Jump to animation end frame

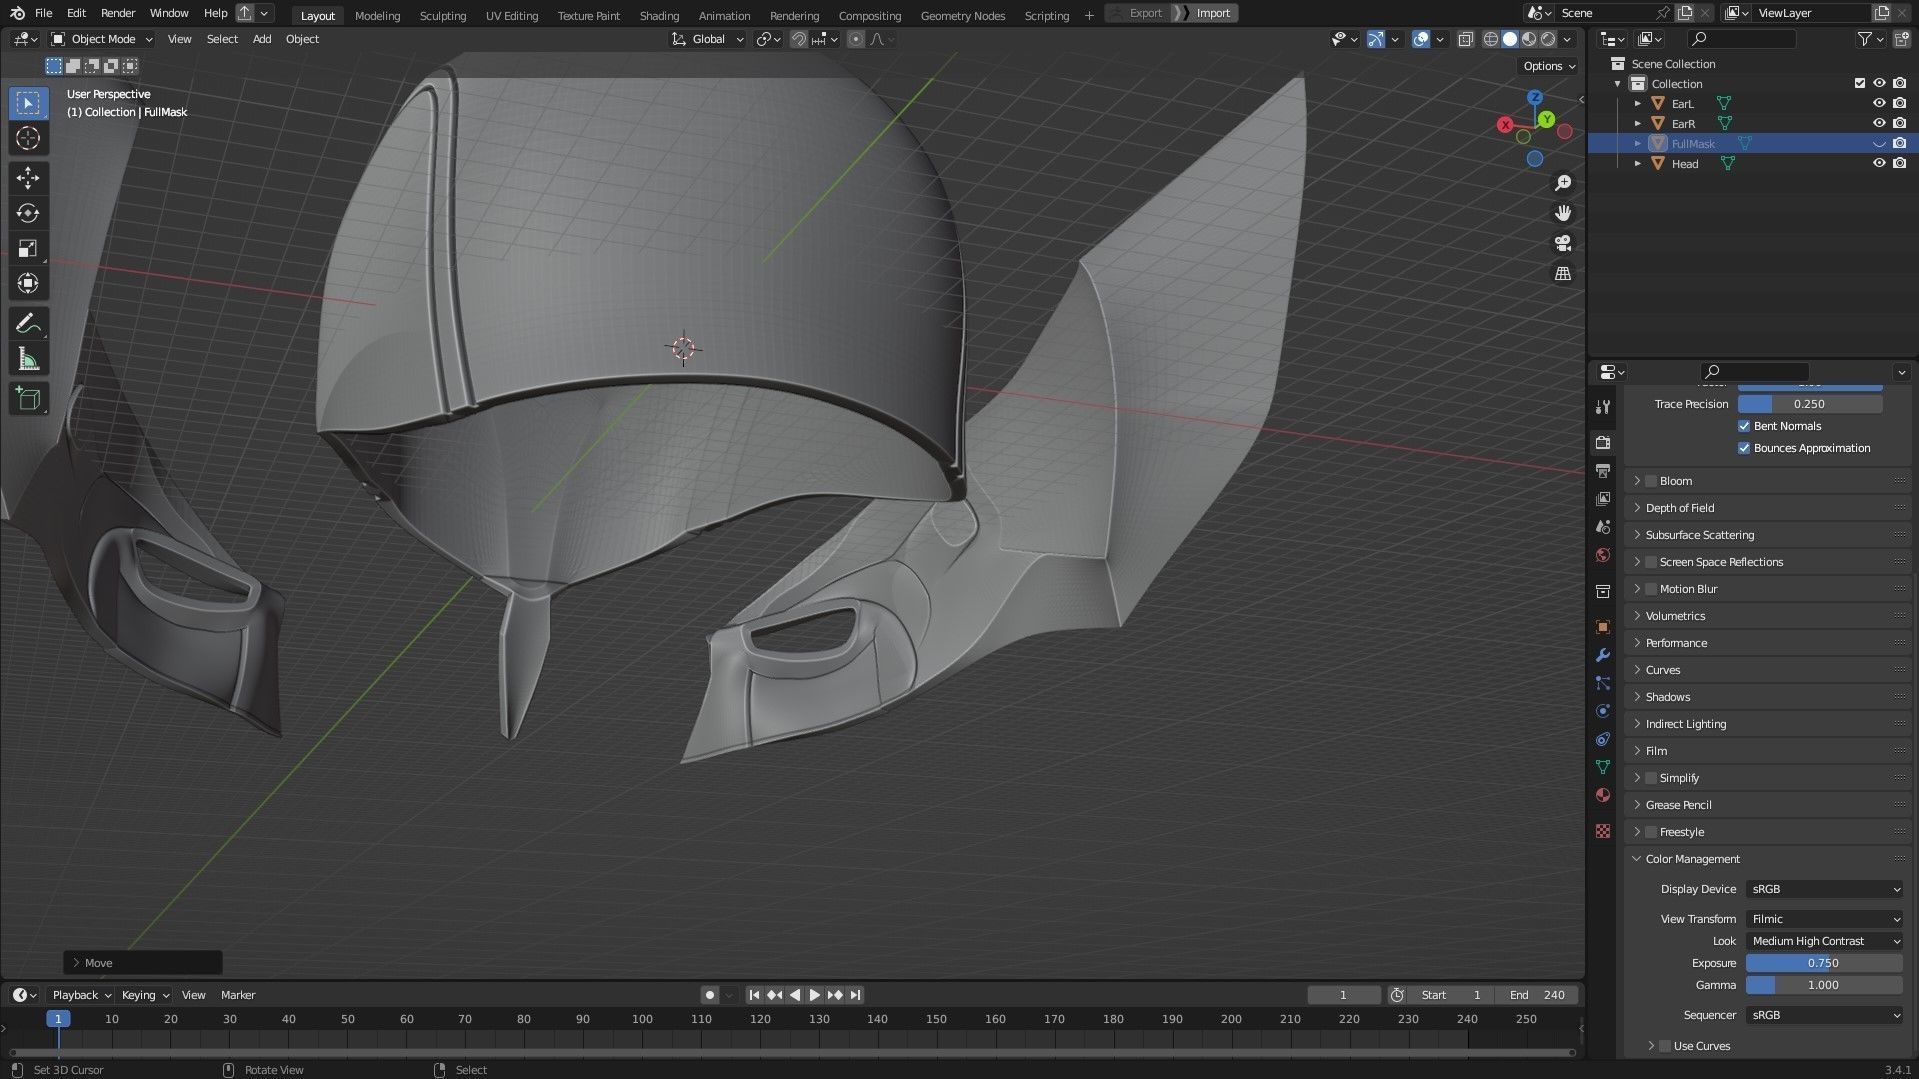tap(855, 995)
